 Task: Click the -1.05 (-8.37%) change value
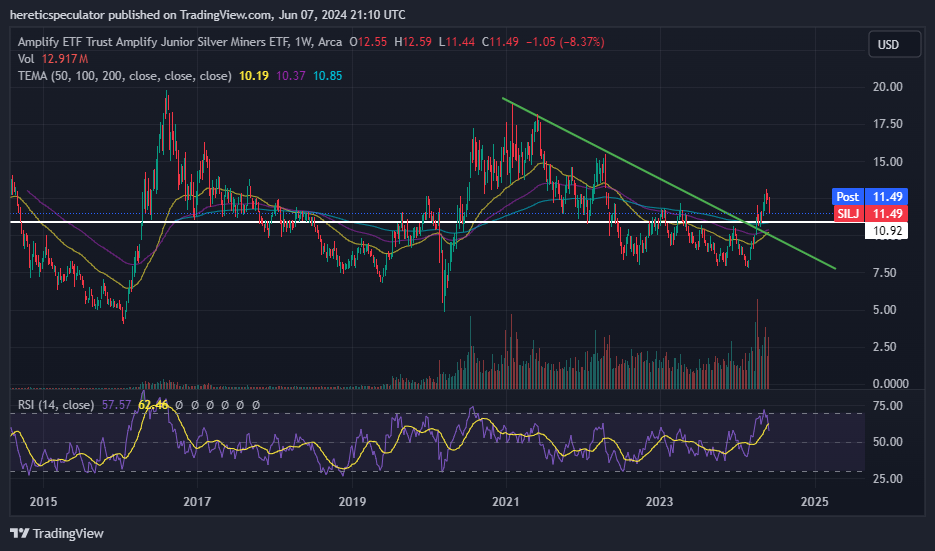coord(565,42)
